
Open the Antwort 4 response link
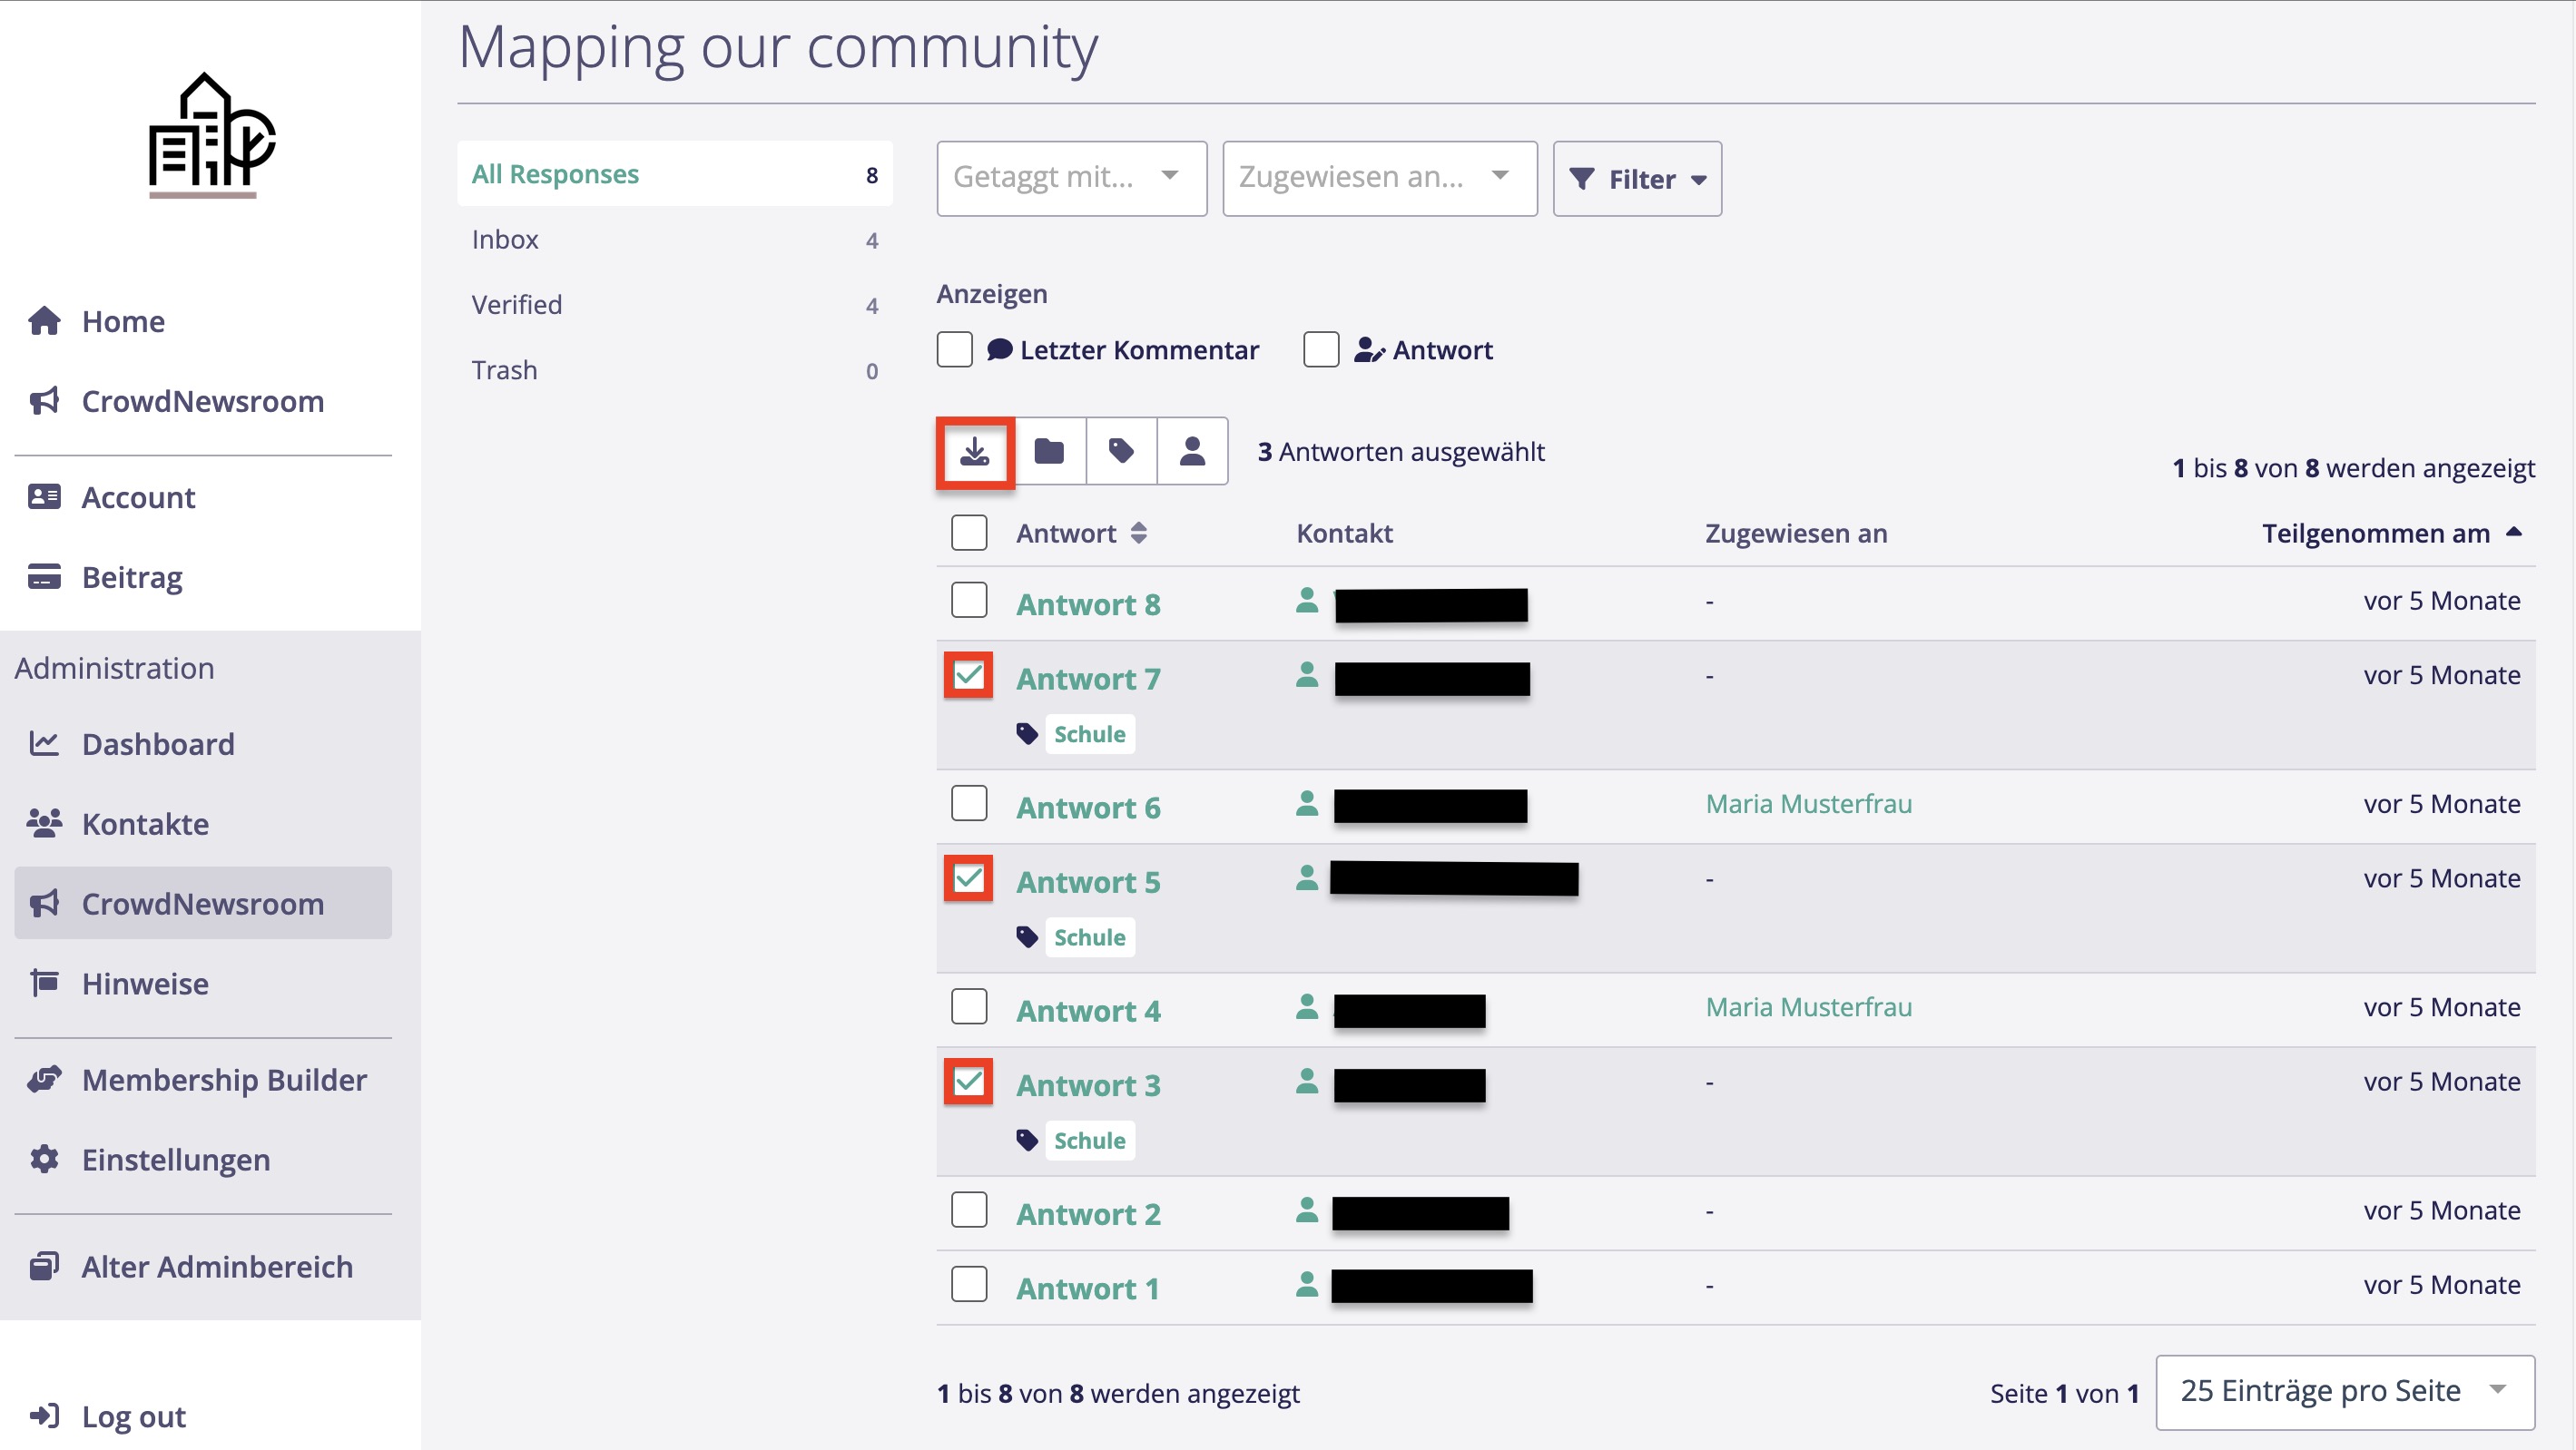(x=1088, y=1010)
